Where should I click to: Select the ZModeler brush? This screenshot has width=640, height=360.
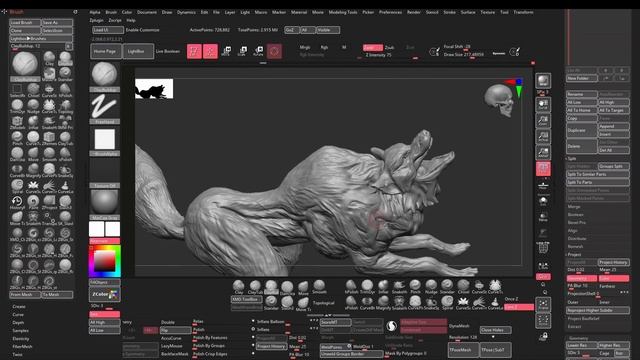pos(17,121)
